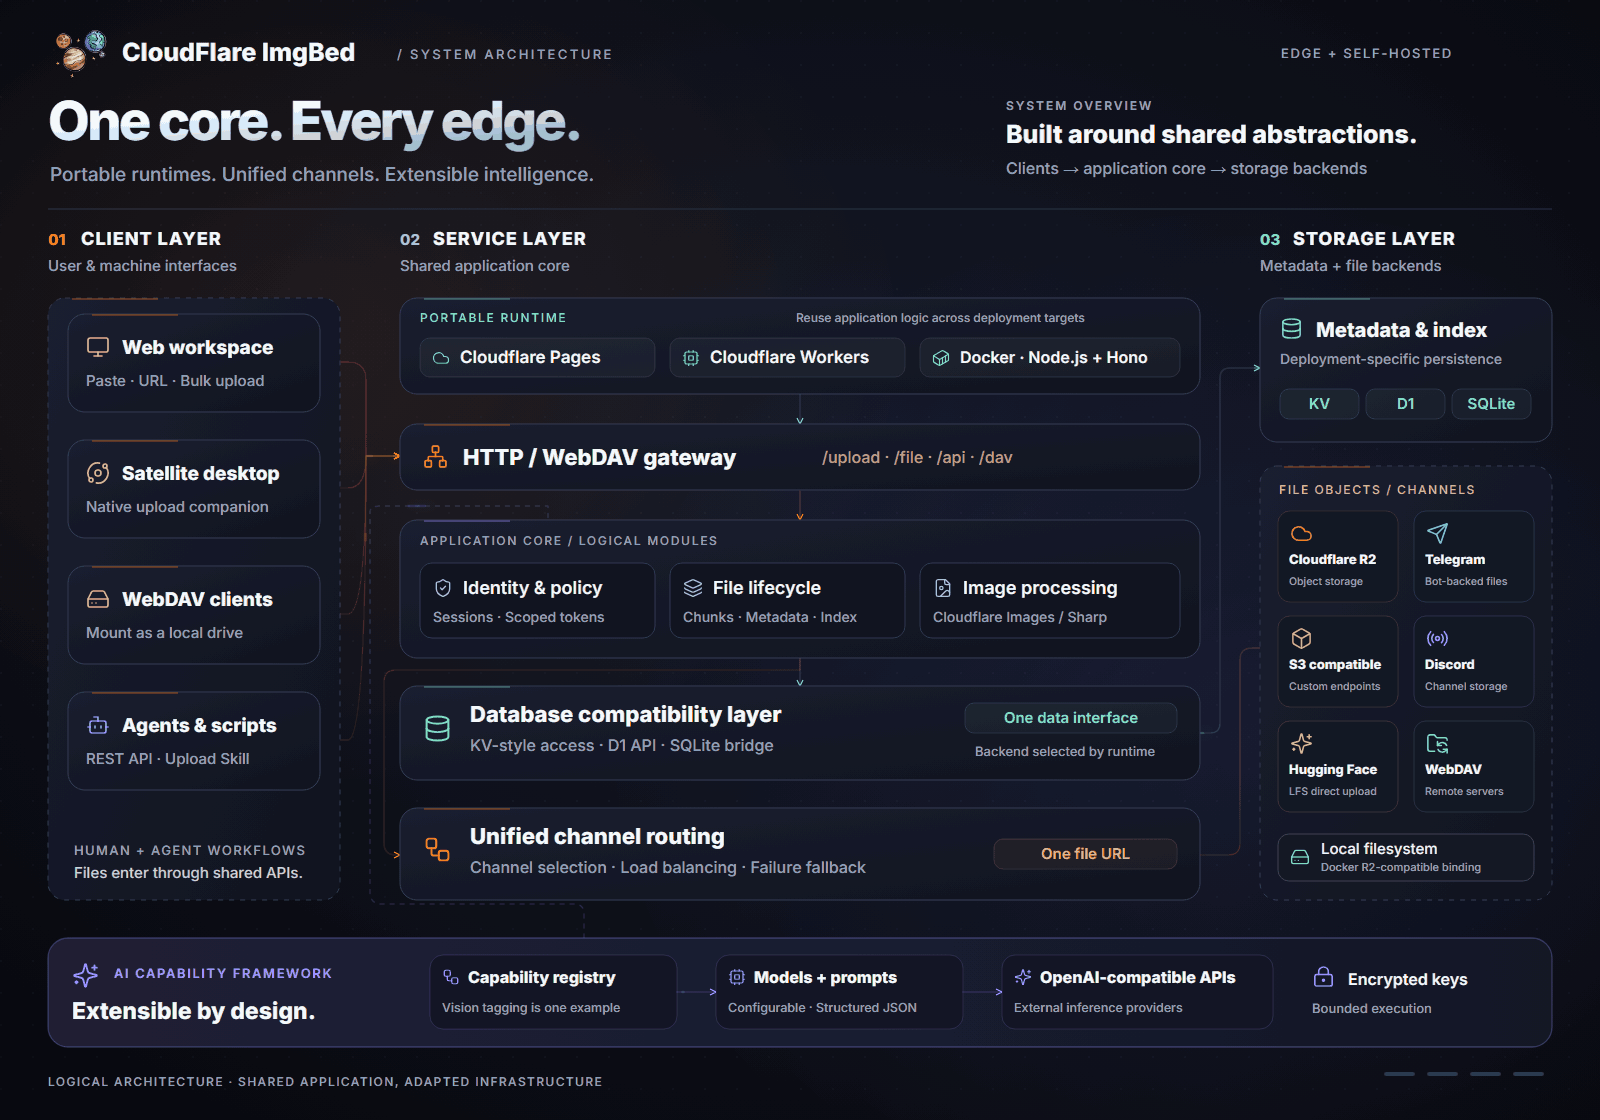Click the Web workspace monitor icon

coord(98,347)
